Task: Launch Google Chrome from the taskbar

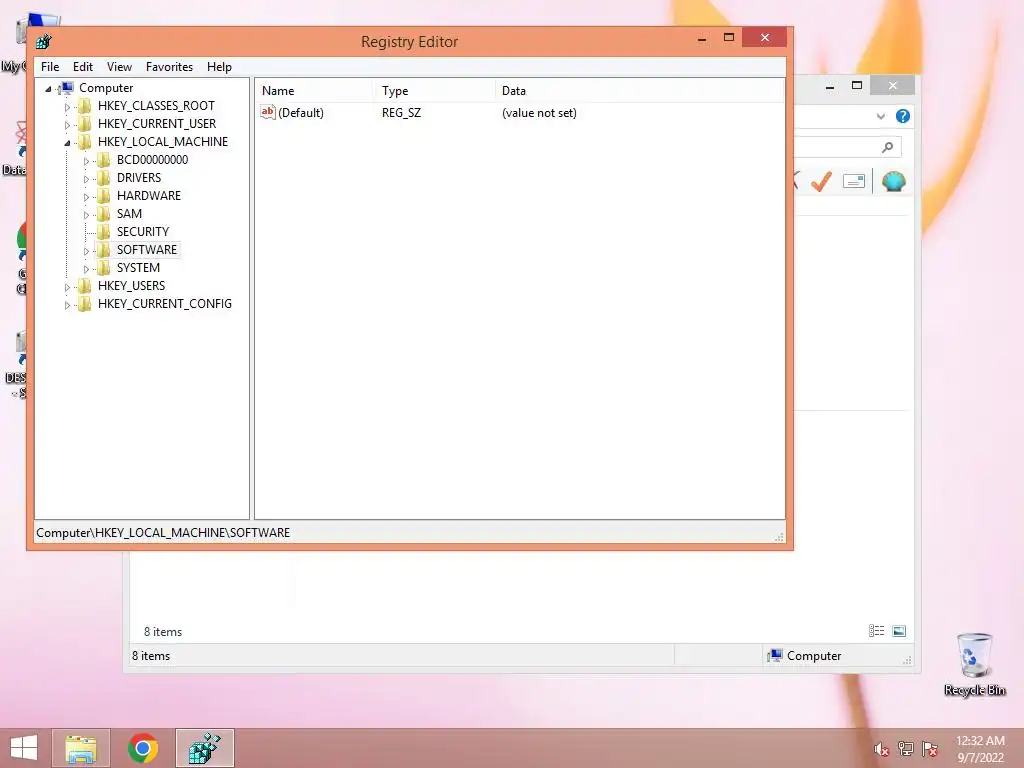Action: [x=143, y=748]
